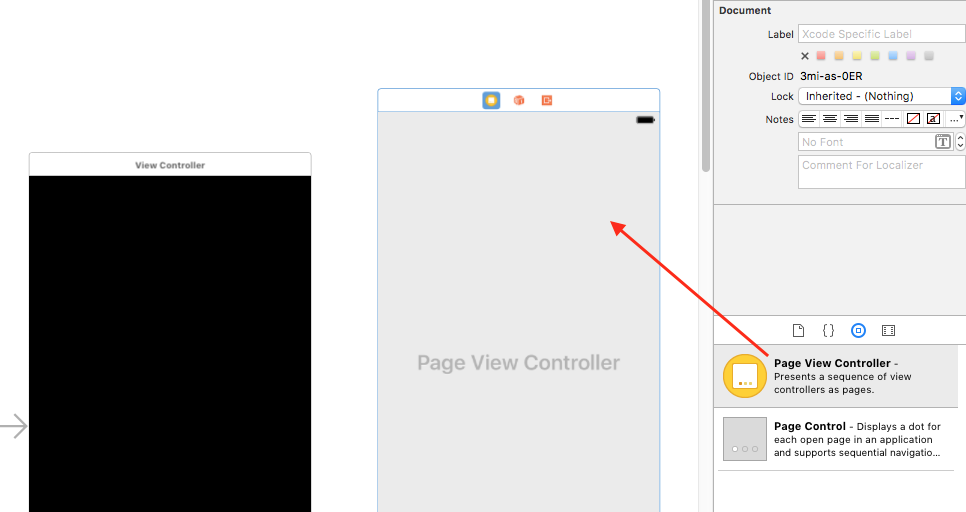Viewport: 966px width, 512px height.
Task: Open the Code Snippet library tab
Action: tap(829, 331)
